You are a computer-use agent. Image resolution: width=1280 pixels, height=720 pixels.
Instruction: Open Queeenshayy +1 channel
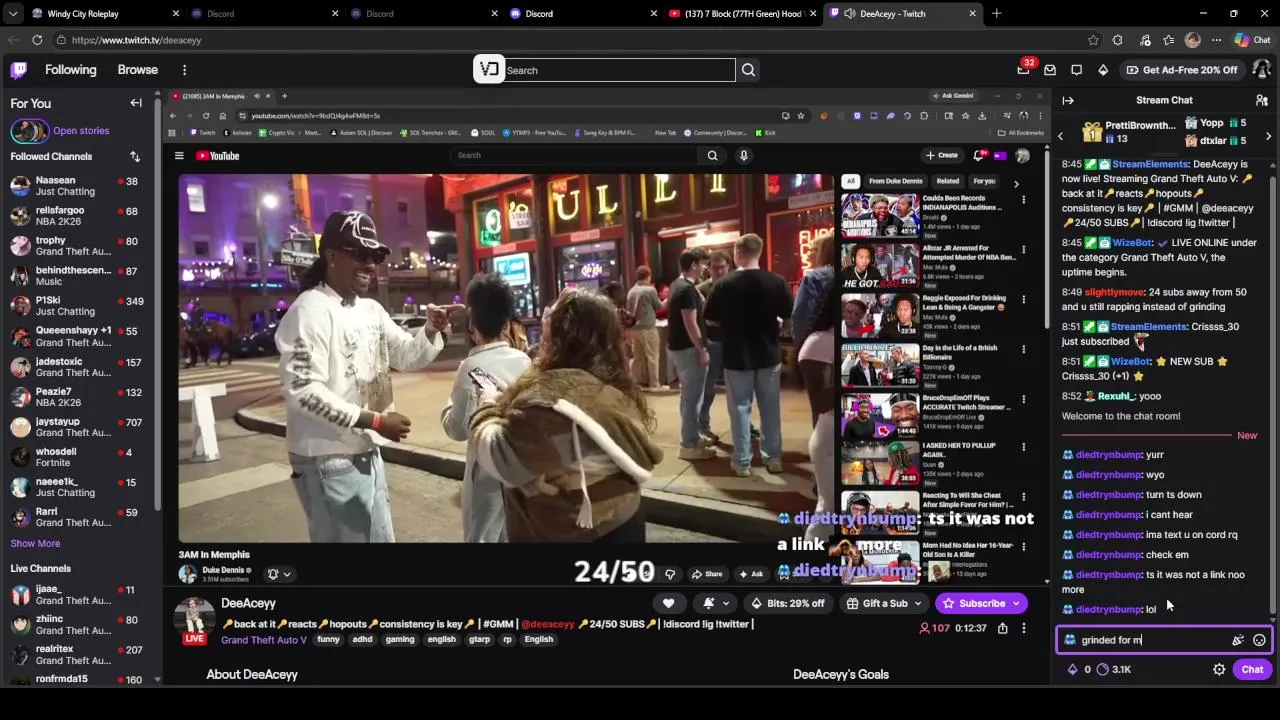tap(78, 336)
